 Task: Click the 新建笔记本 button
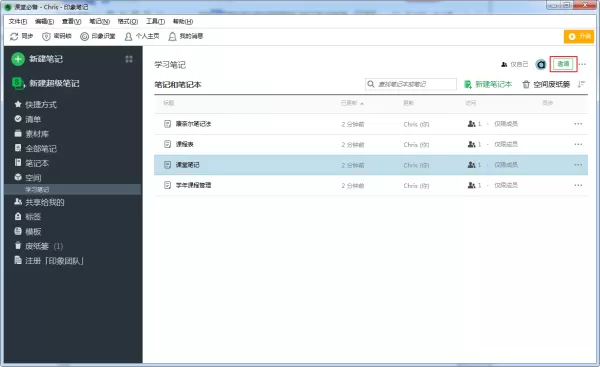coord(488,84)
